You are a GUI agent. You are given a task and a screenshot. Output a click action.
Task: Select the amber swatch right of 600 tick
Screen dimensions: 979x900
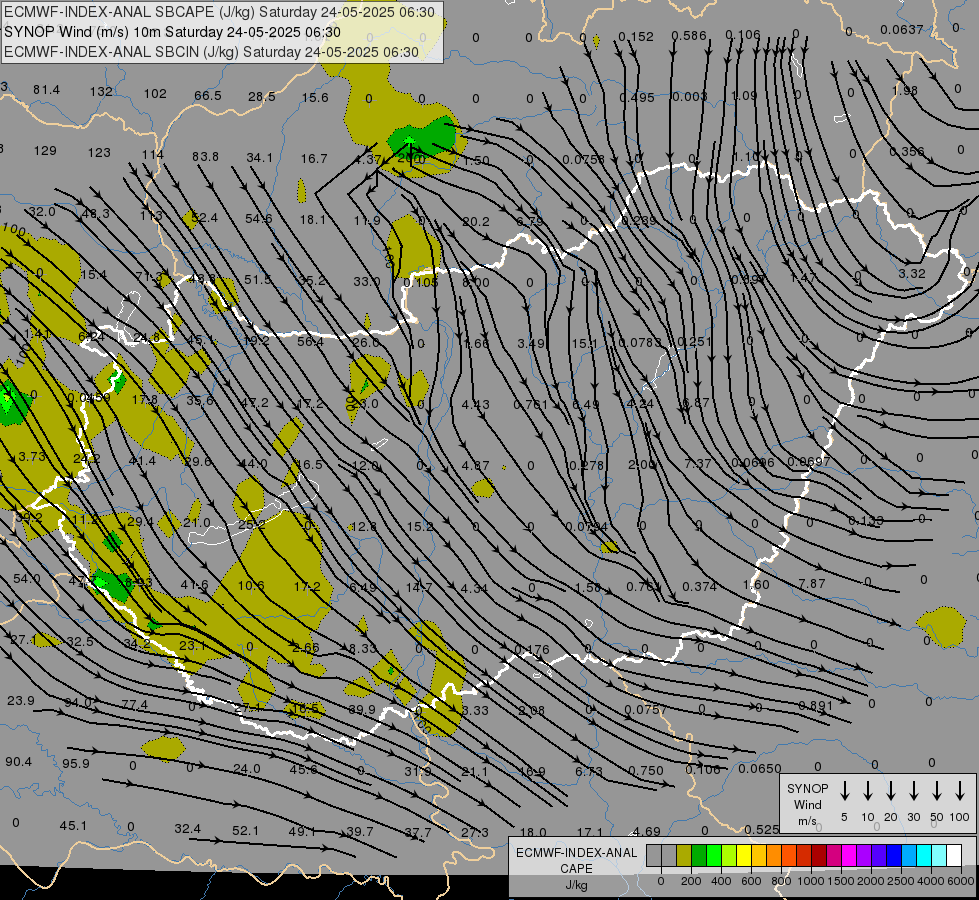pos(759,855)
